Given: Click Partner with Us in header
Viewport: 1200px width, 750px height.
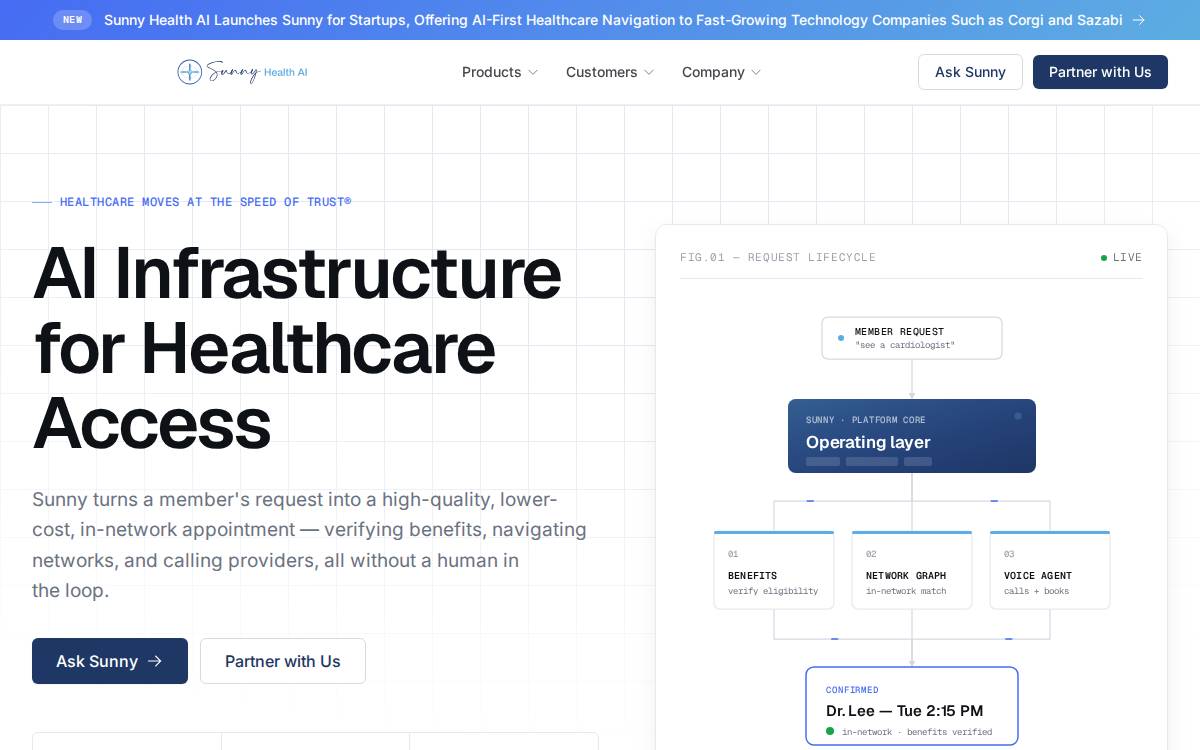Looking at the screenshot, I should coord(1100,72).
